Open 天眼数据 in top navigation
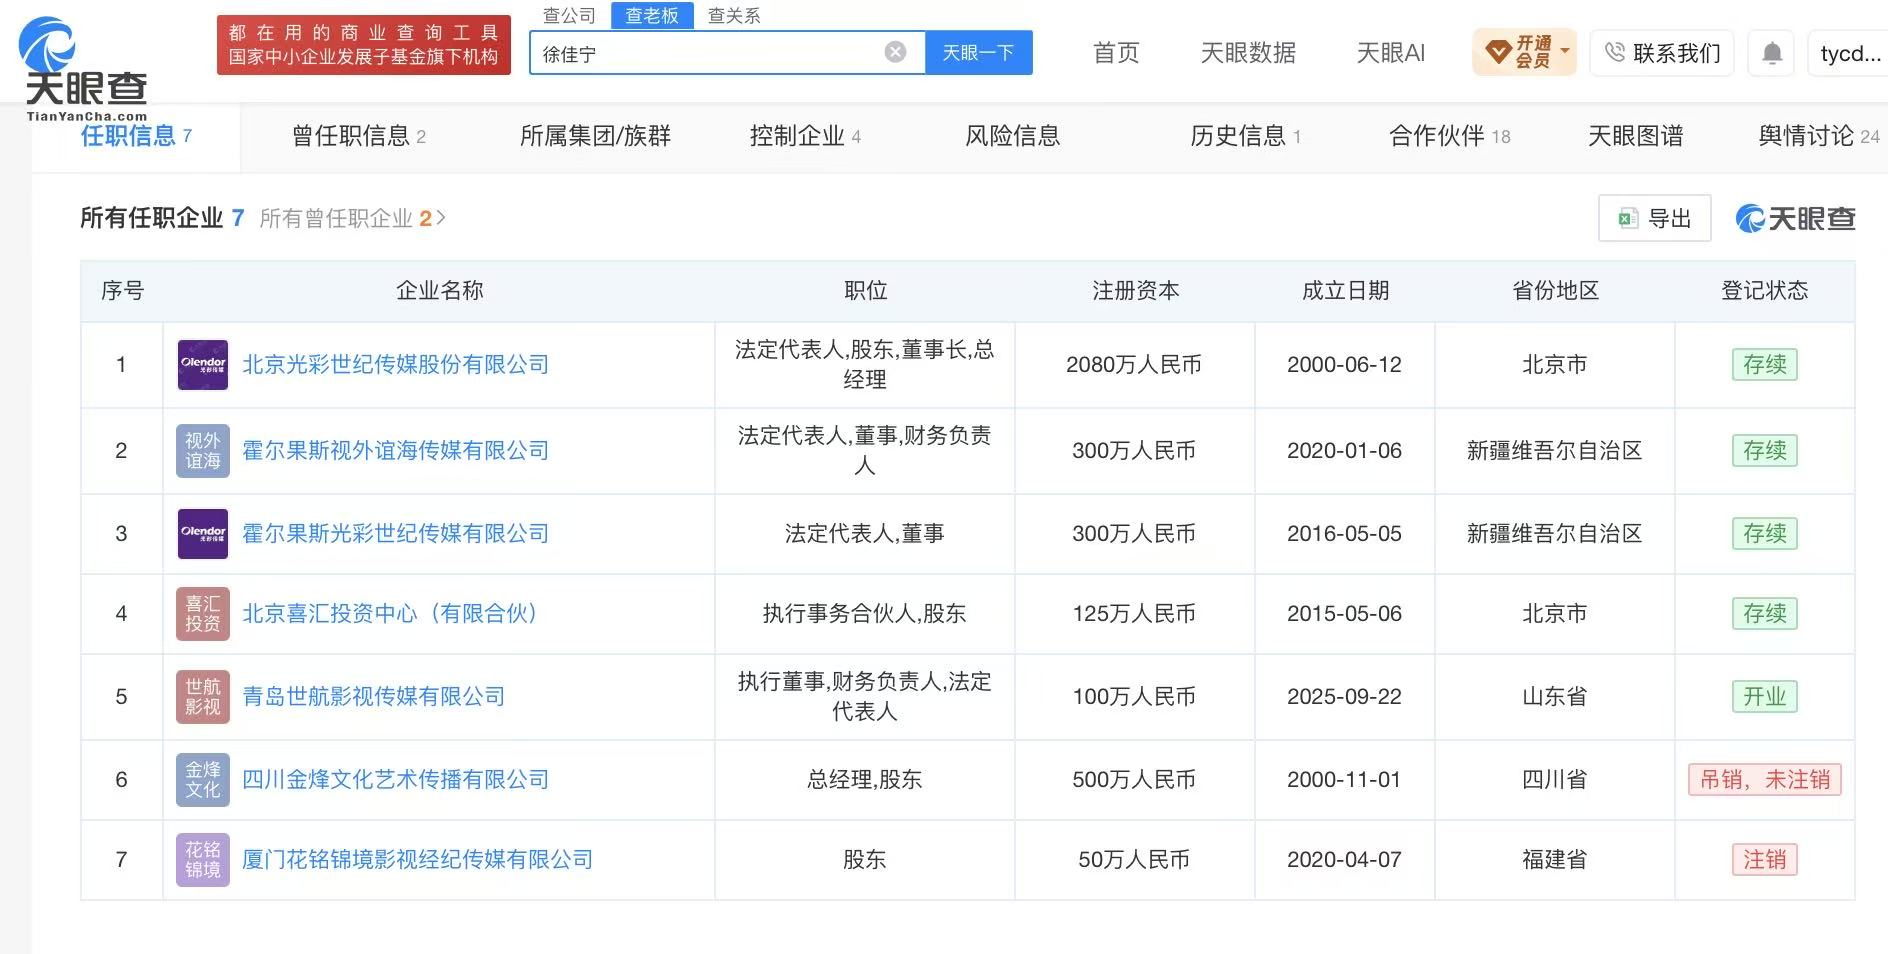The image size is (1888, 954). (x=1248, y=53)
